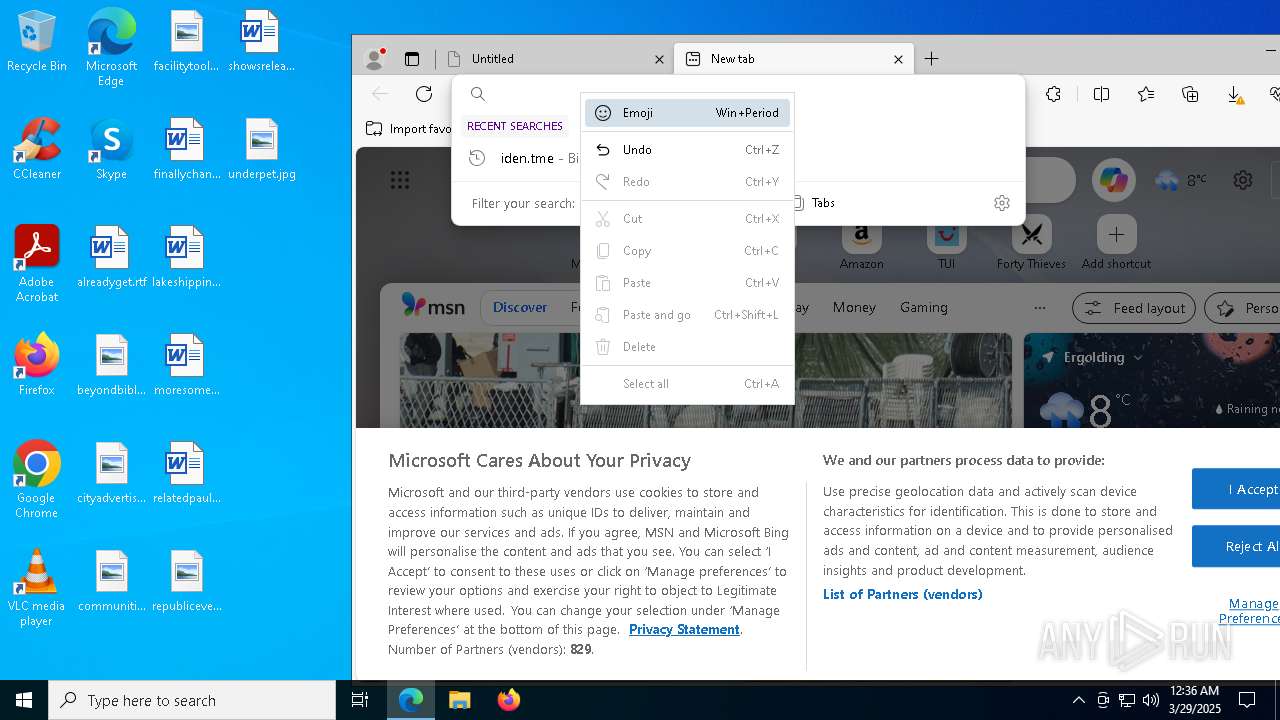Click the Copilot icon on new tab page
This screenshot has width=1280, height=720.
click(1113, 180)
